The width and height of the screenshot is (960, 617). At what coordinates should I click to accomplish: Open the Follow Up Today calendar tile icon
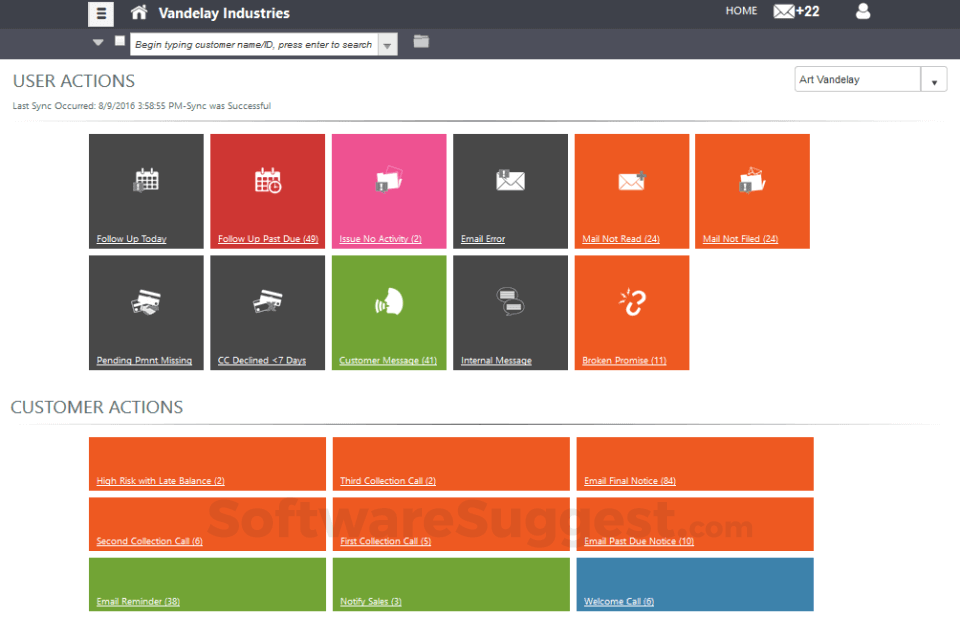pos(146,181)
